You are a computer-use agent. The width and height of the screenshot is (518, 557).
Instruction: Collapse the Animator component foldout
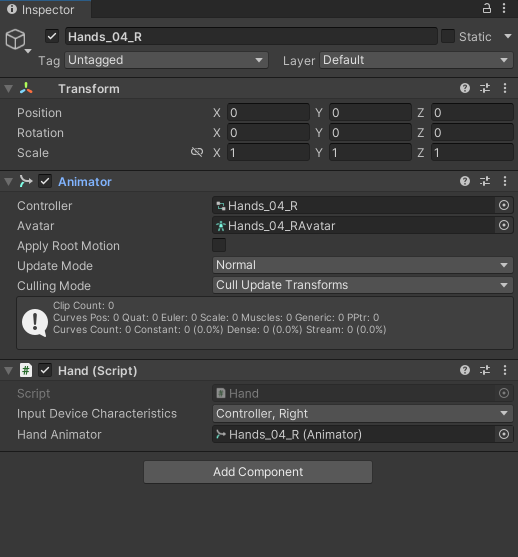pos(9,182)
